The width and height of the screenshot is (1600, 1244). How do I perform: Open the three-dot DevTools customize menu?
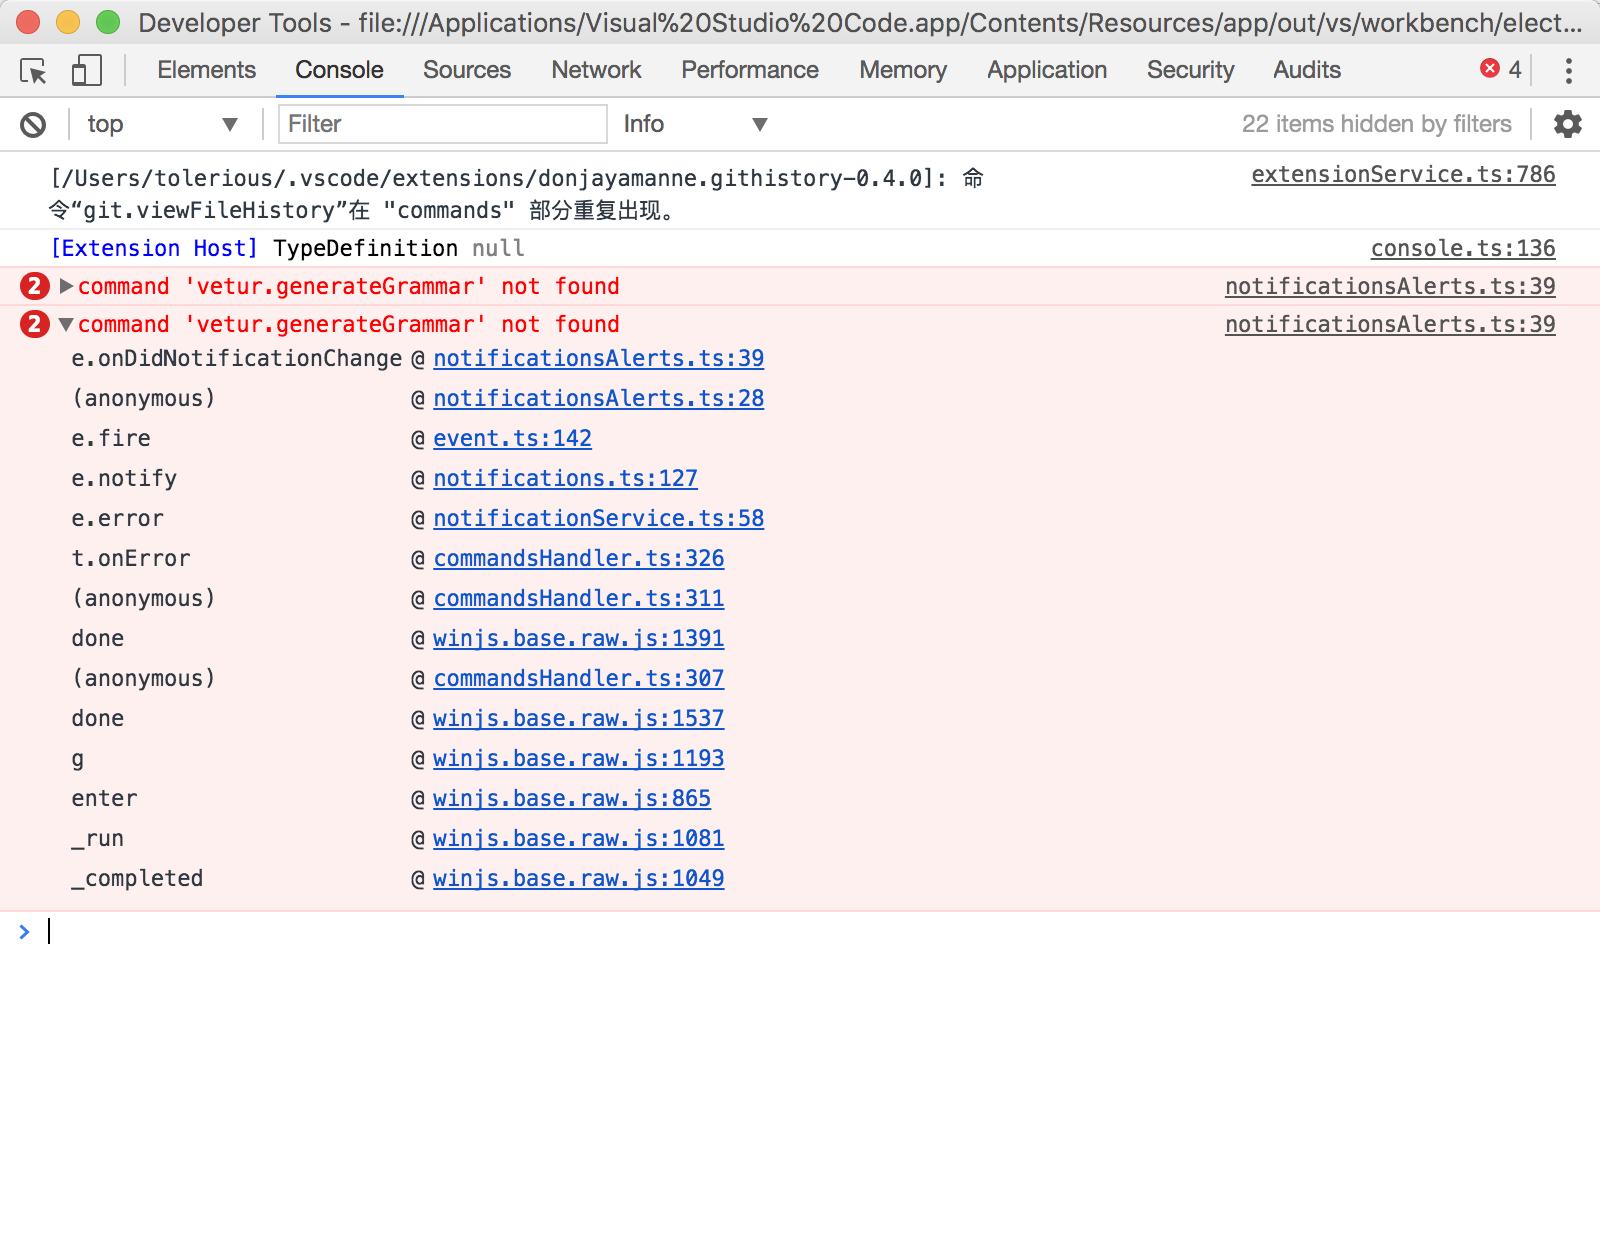pyautogui.click(x=1570, y=70)
